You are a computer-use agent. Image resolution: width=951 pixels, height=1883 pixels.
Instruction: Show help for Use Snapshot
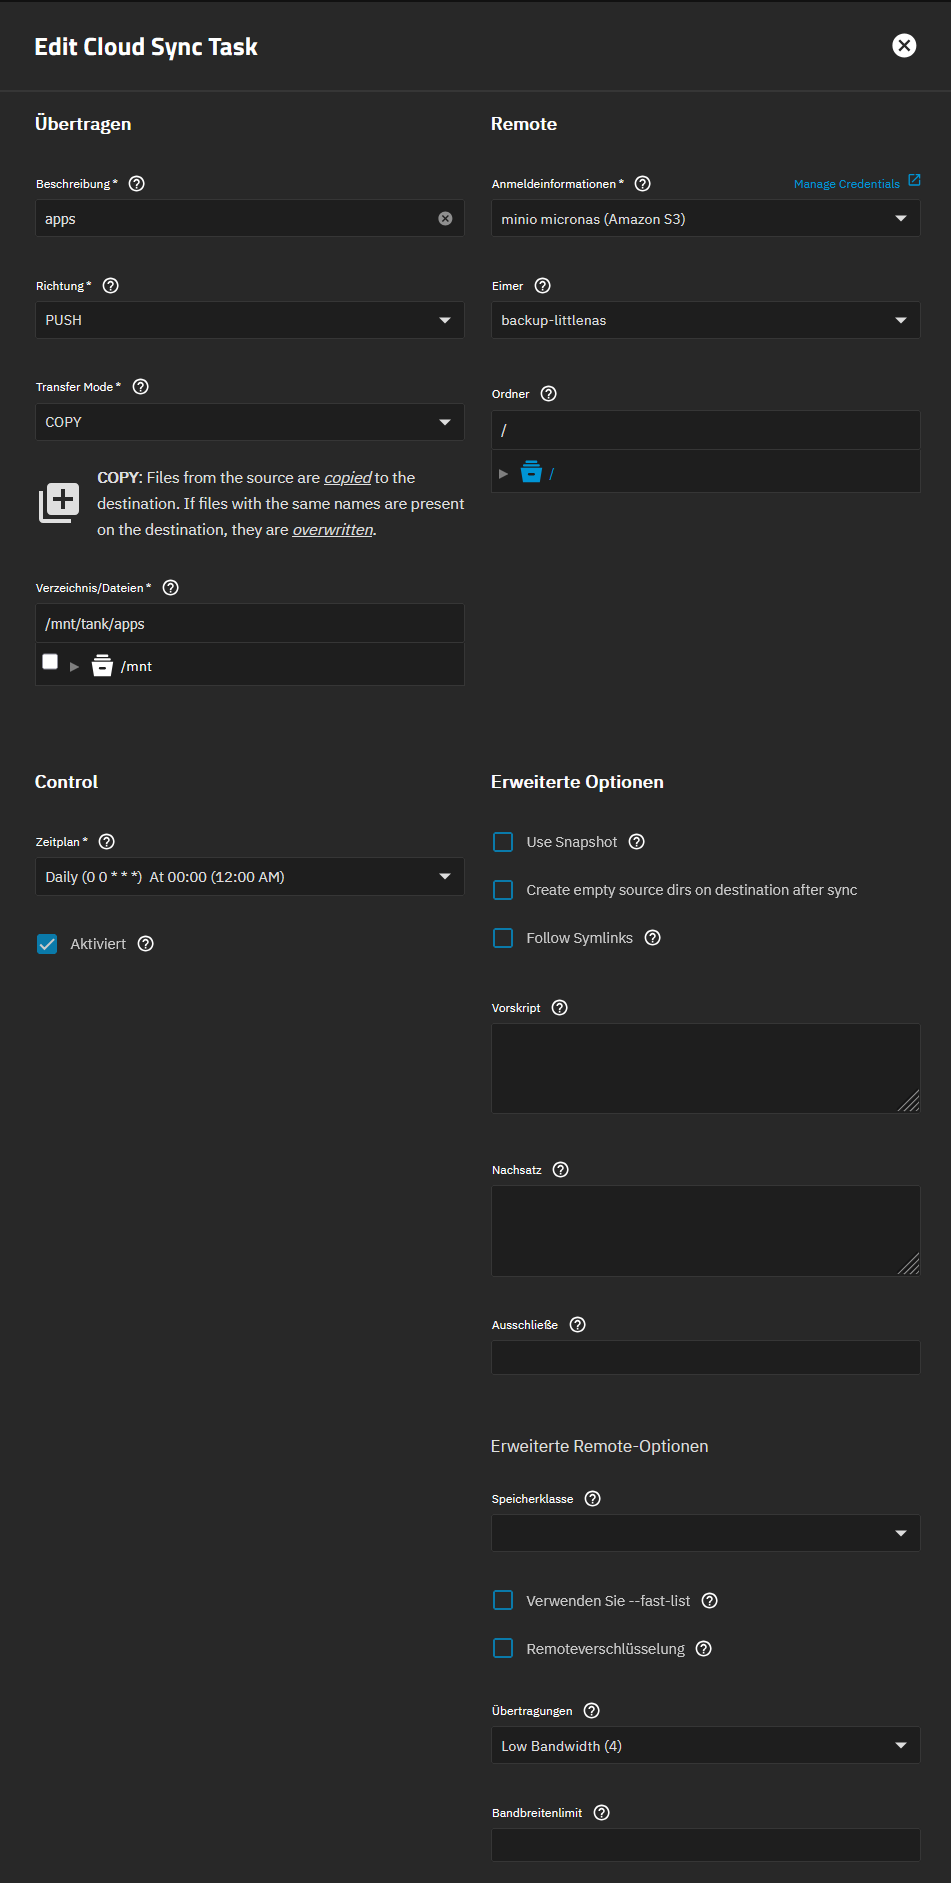click(637, 842)
